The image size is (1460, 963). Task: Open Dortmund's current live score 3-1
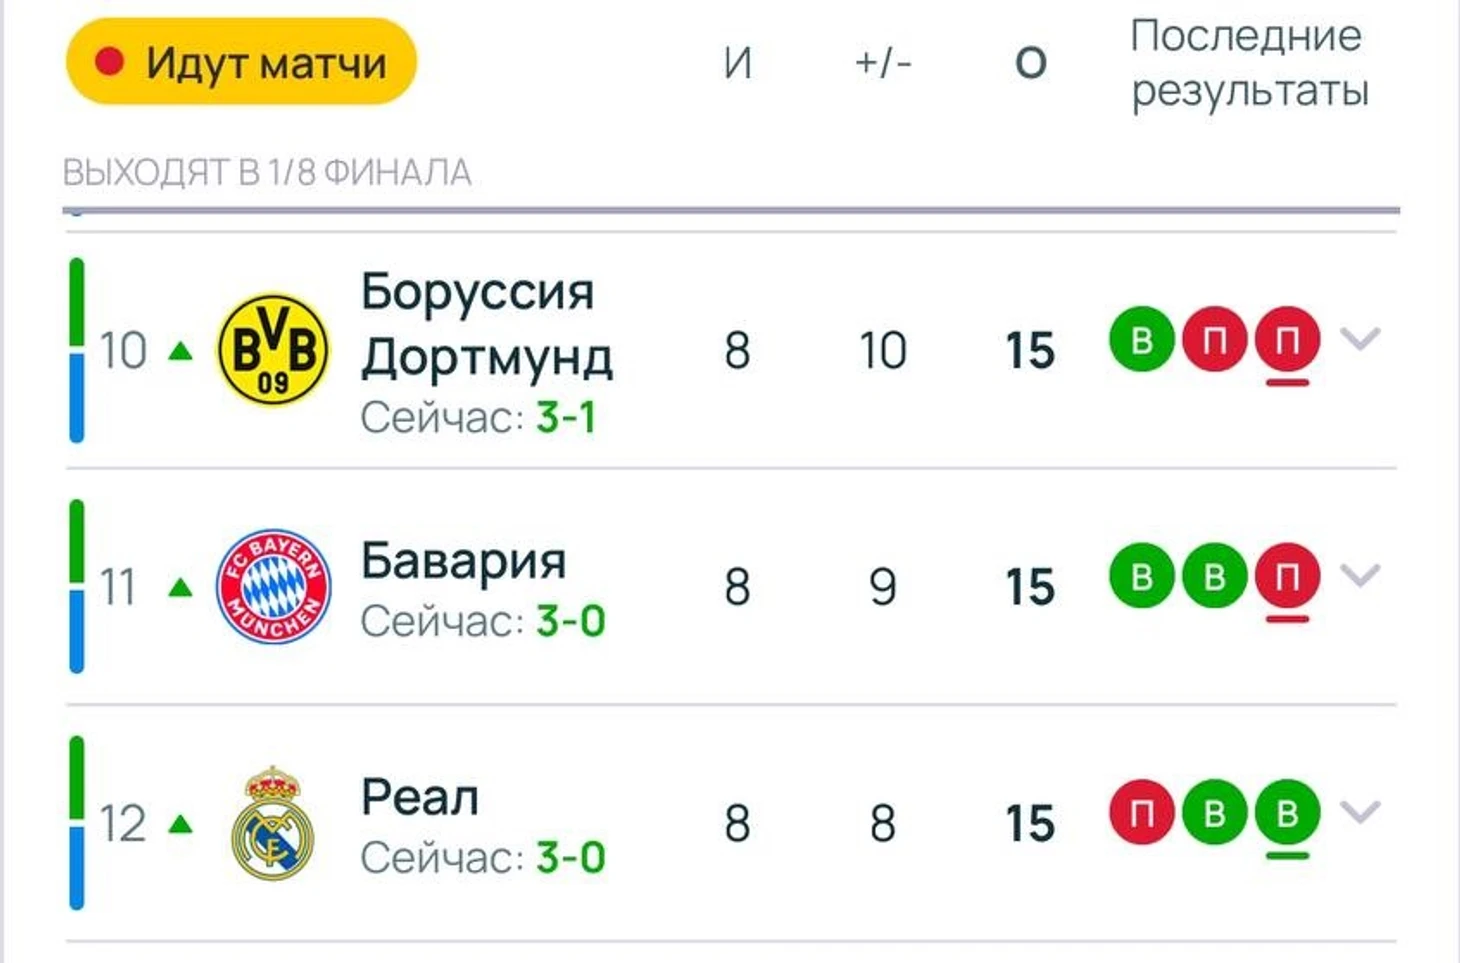[x=566, y=417]
